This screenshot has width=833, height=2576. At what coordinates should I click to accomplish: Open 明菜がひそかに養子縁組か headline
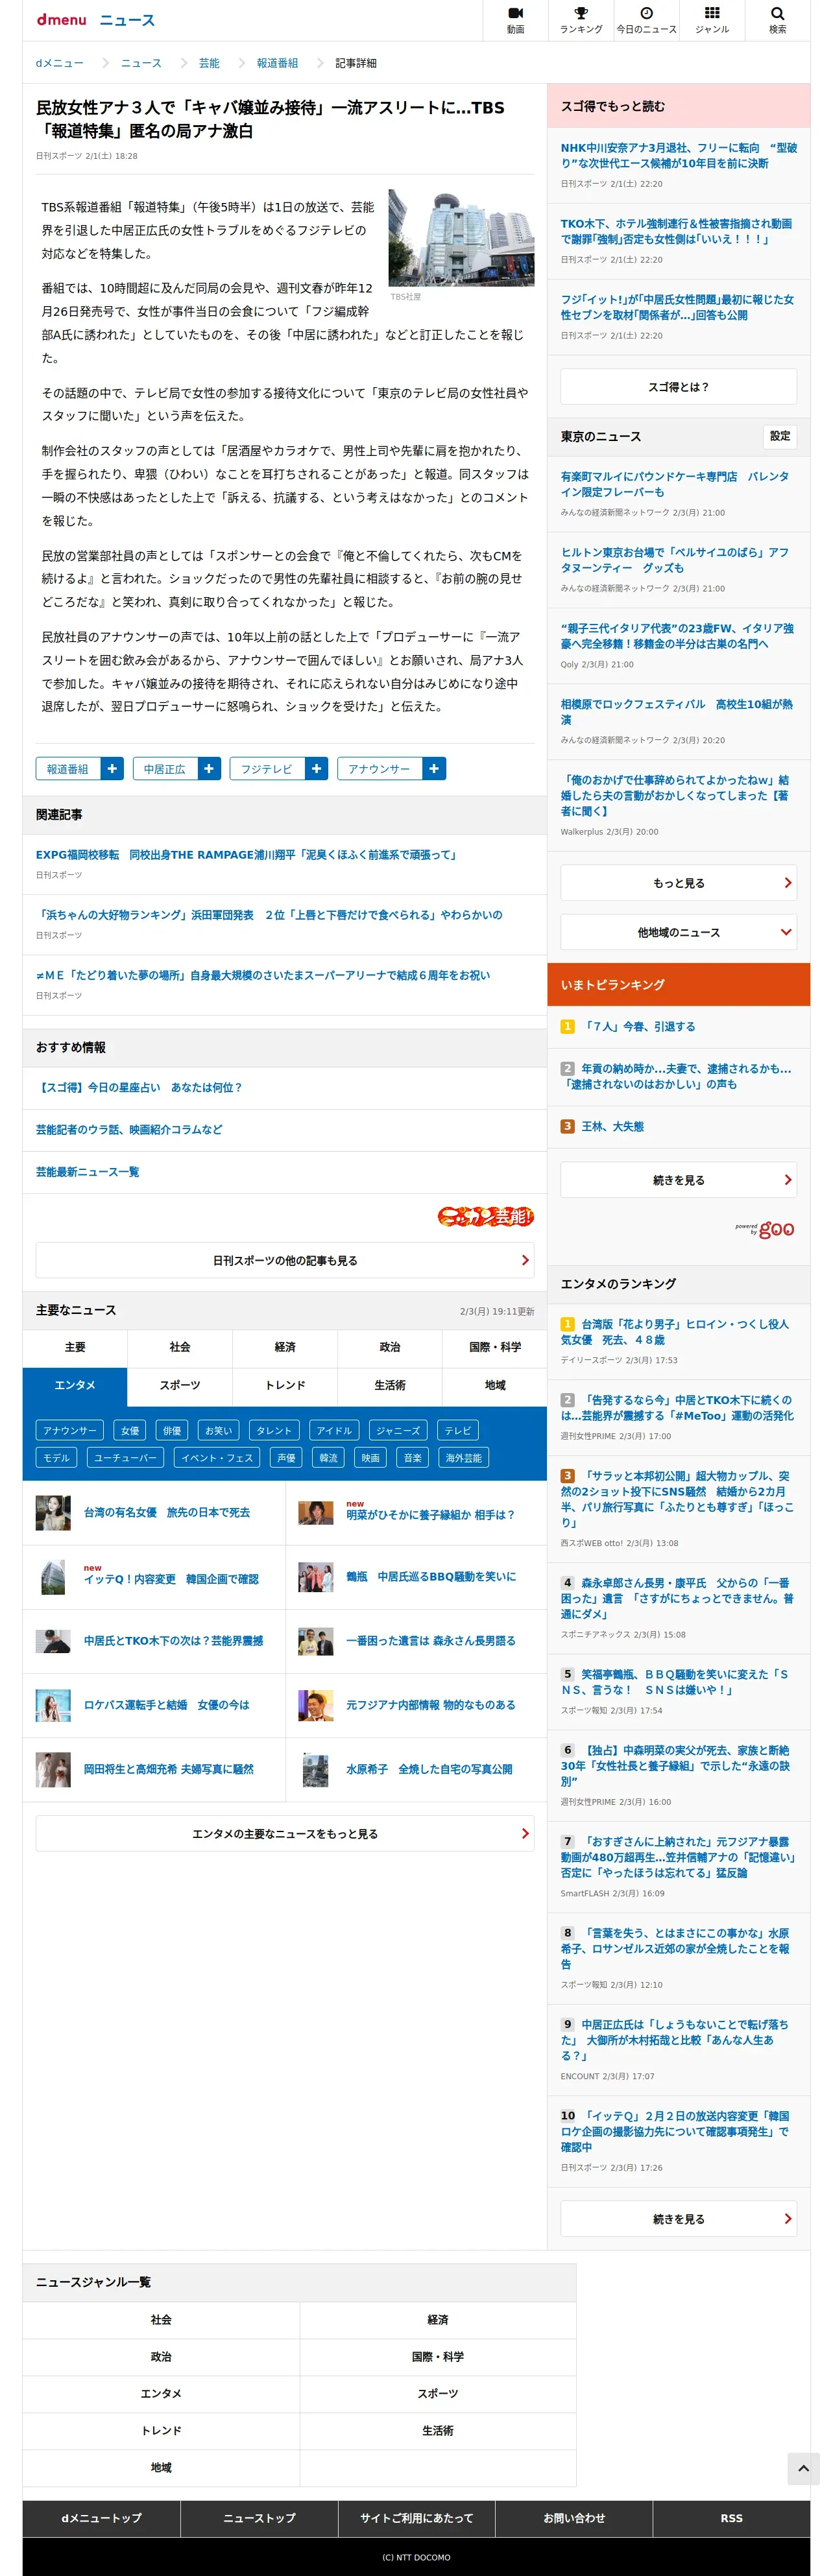pos(430,1515)
